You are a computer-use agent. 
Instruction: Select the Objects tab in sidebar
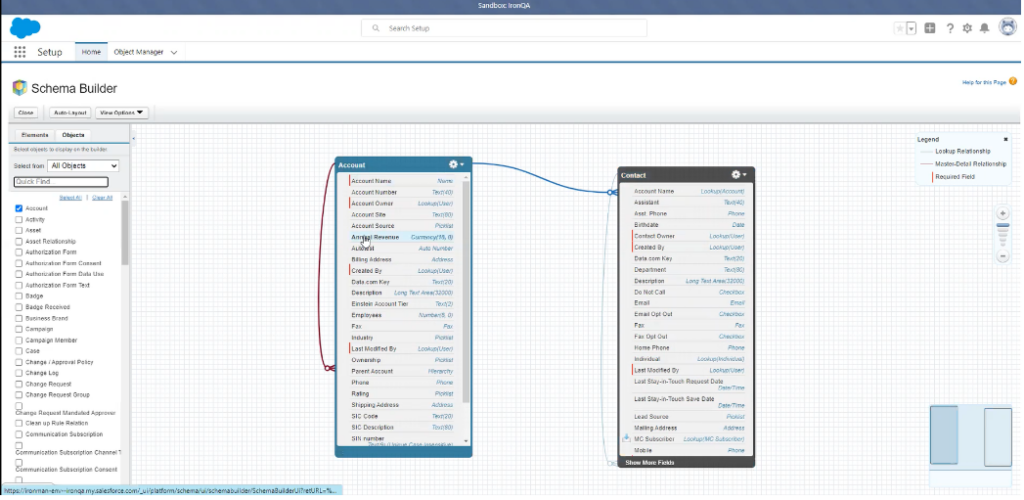pyautogui.click(x=73, y=135)
